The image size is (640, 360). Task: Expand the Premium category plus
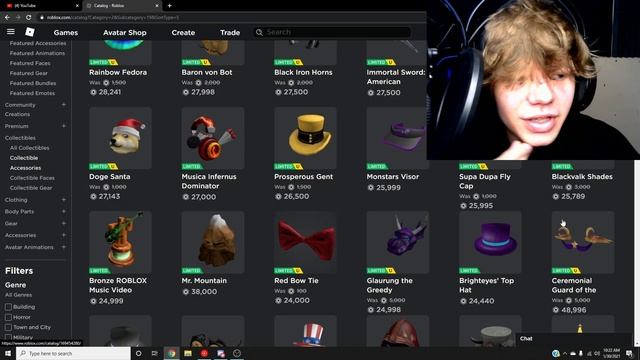click(64, 126)
